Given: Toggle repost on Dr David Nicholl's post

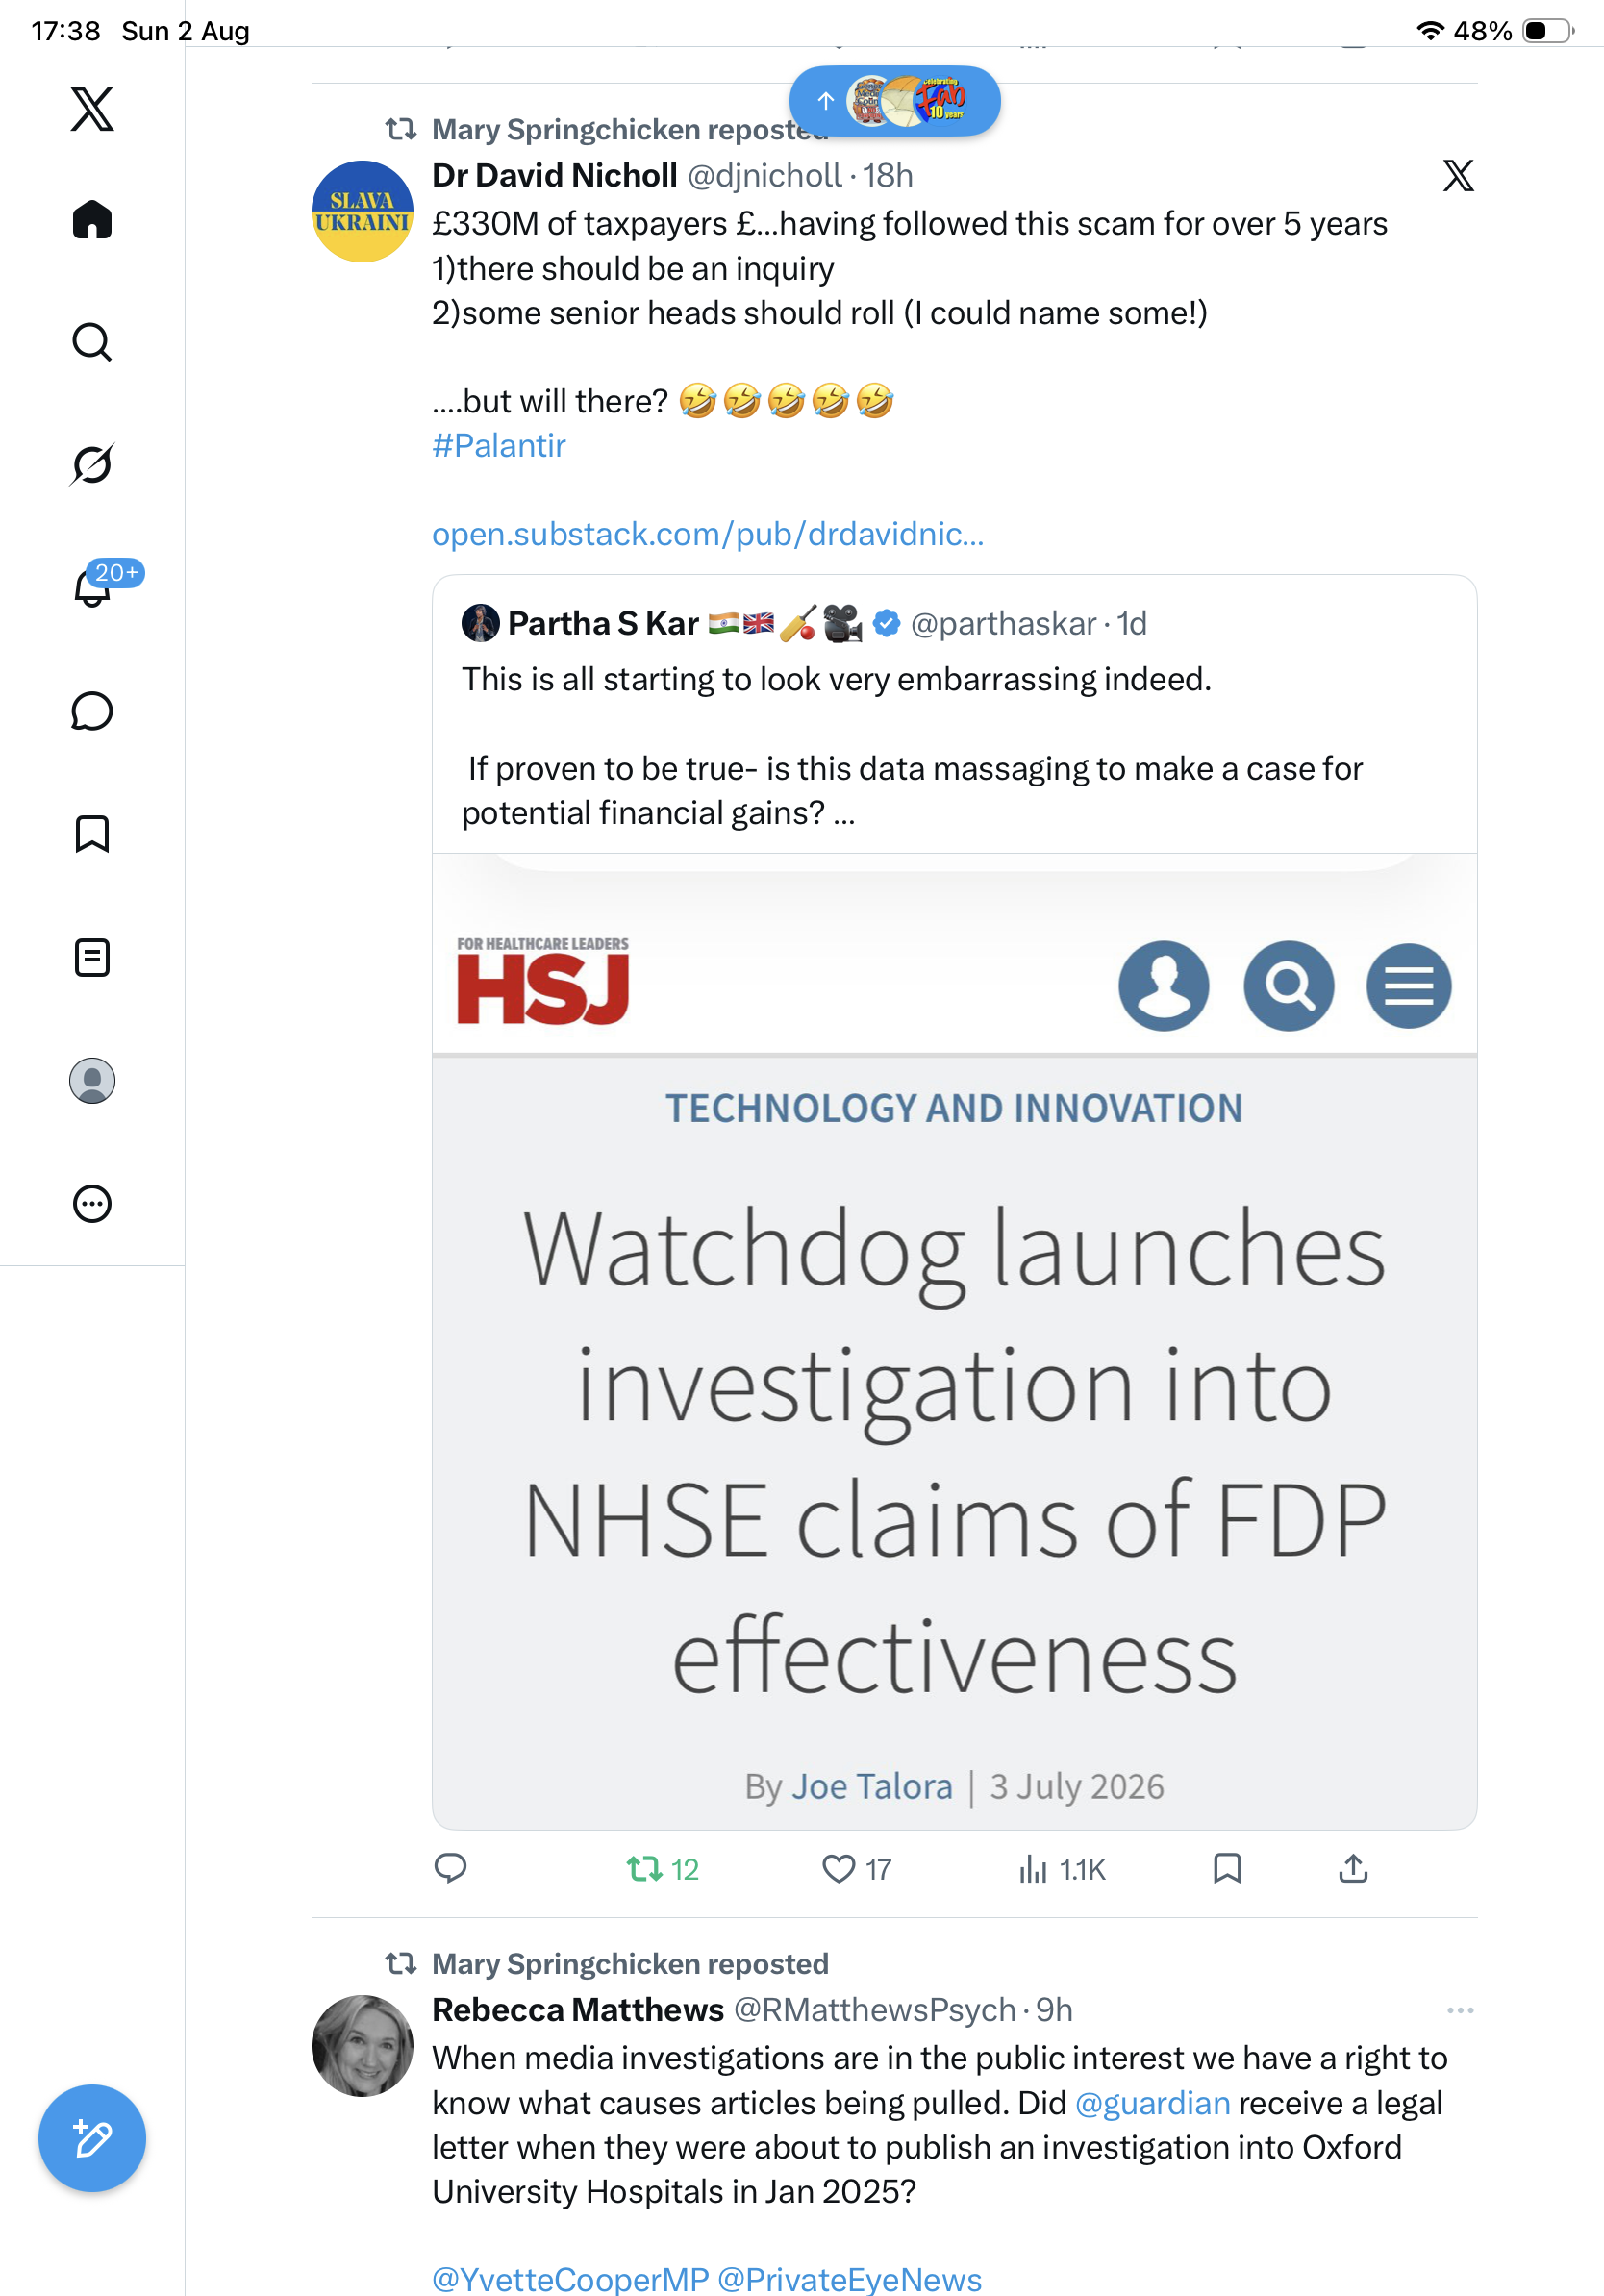Looking at the screenshot, I should pos(662,1868).
